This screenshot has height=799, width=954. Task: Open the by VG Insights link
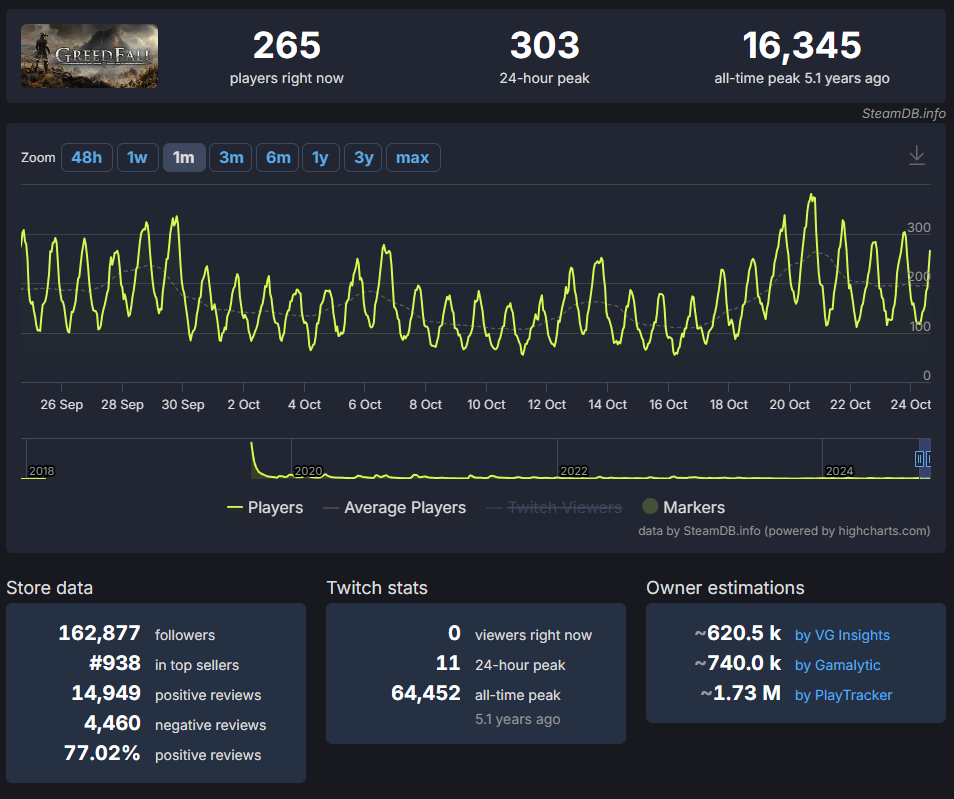coord(842,635)
